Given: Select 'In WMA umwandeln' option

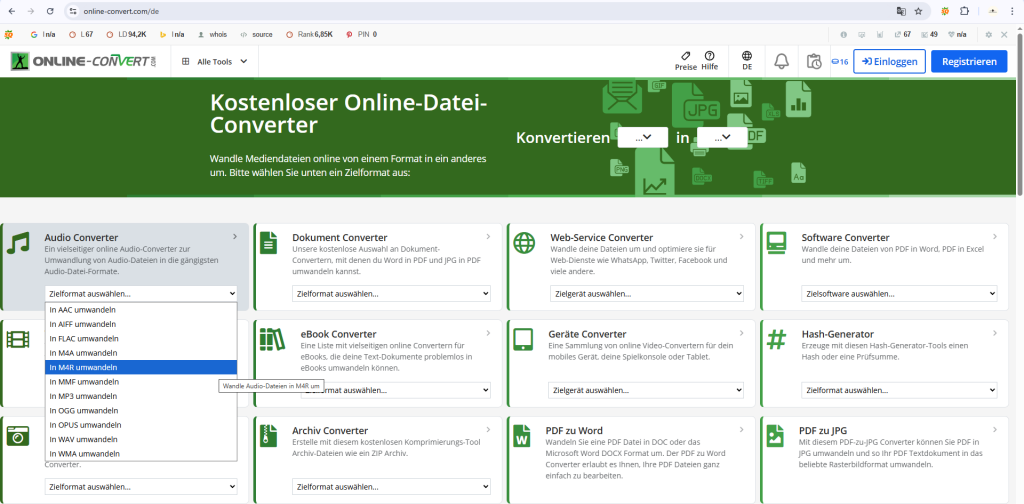Looking at the screenshot, I should 141,454.
